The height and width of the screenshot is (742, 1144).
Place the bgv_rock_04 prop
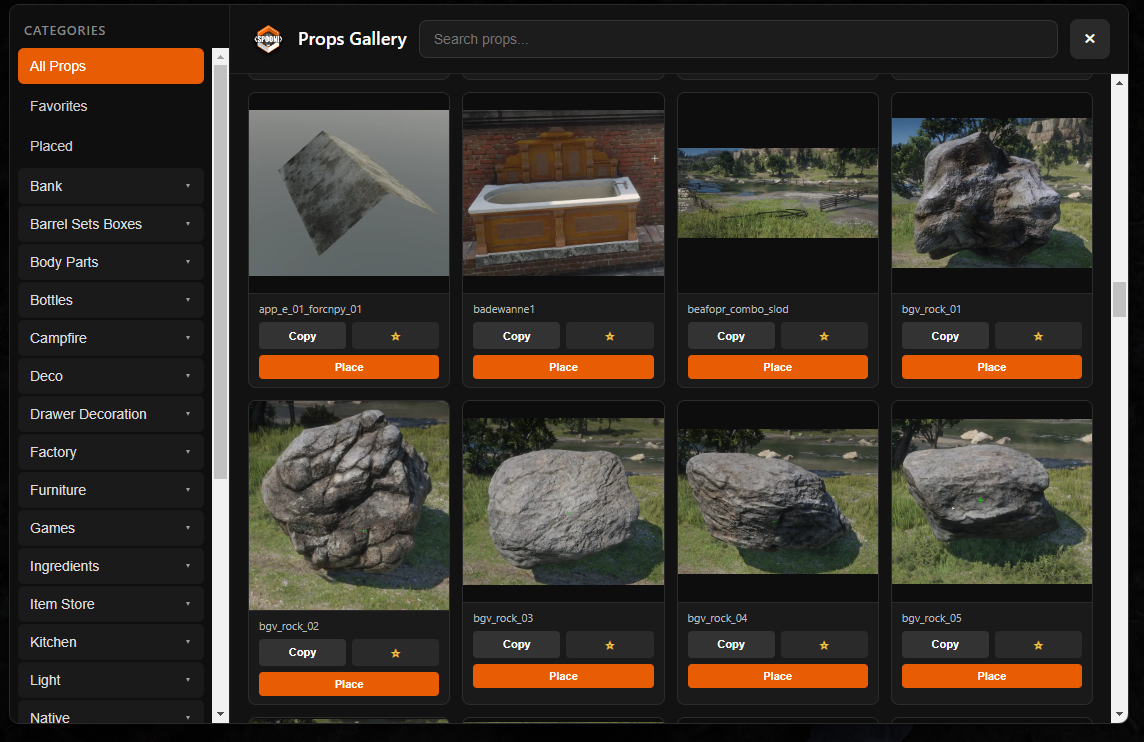coord(778,676)
